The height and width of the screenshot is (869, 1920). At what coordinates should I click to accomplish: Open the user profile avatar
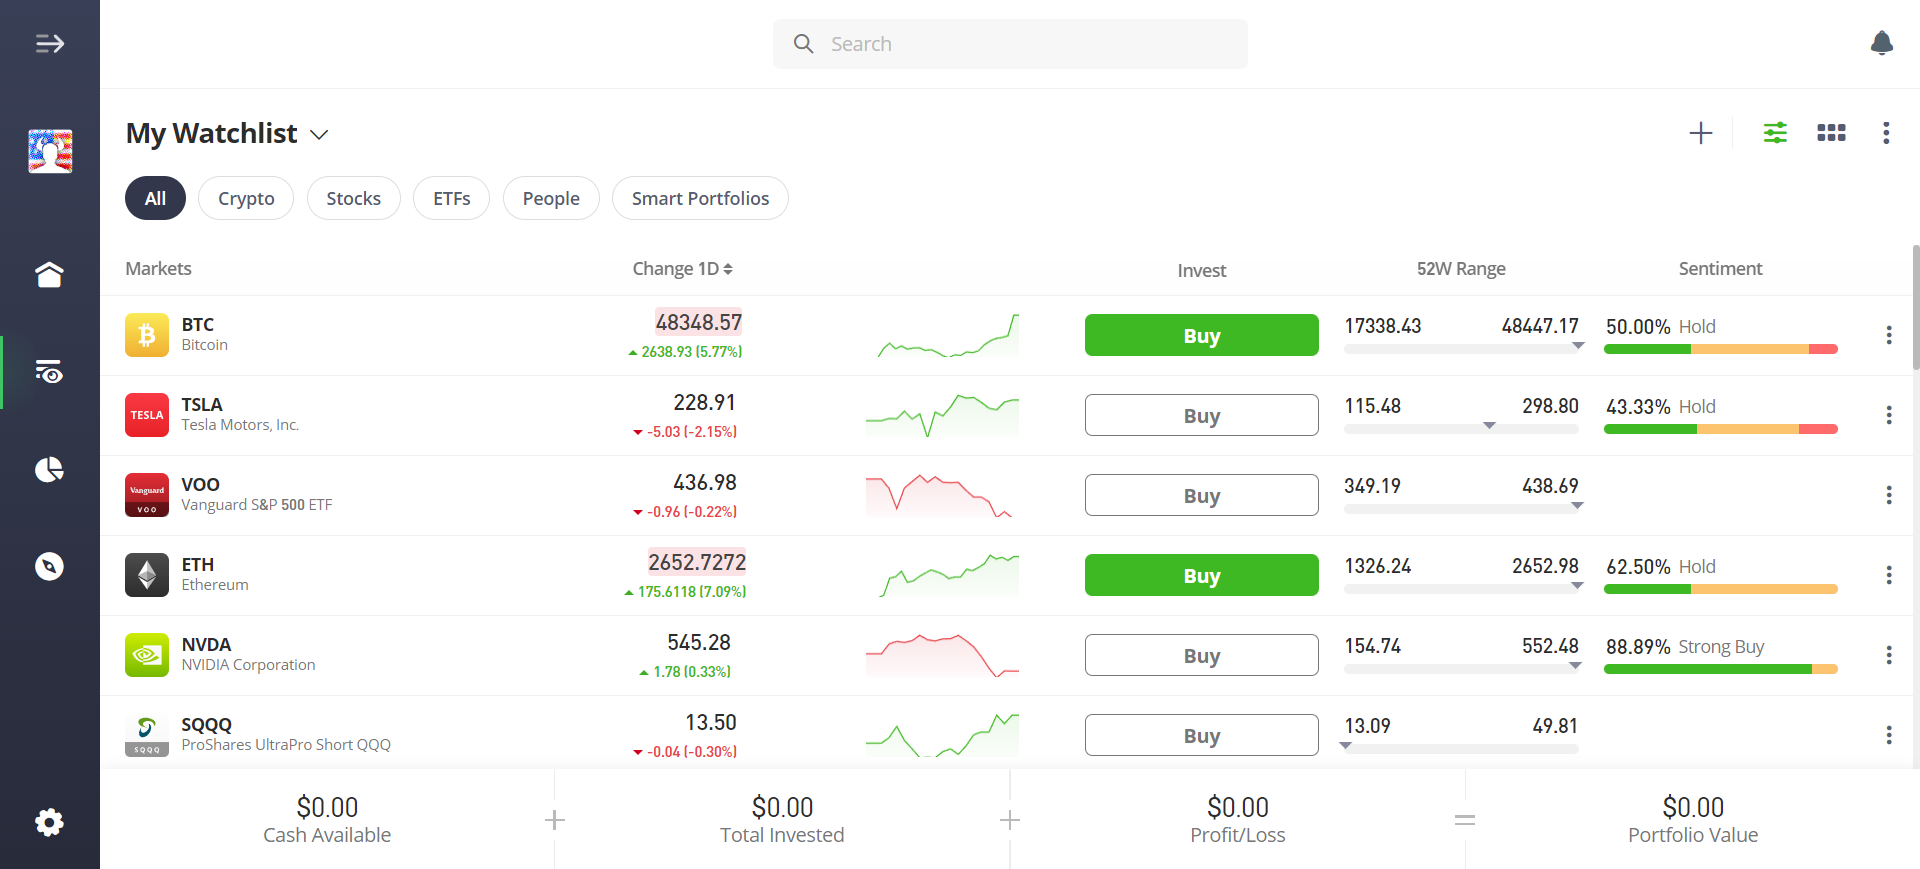50,151
